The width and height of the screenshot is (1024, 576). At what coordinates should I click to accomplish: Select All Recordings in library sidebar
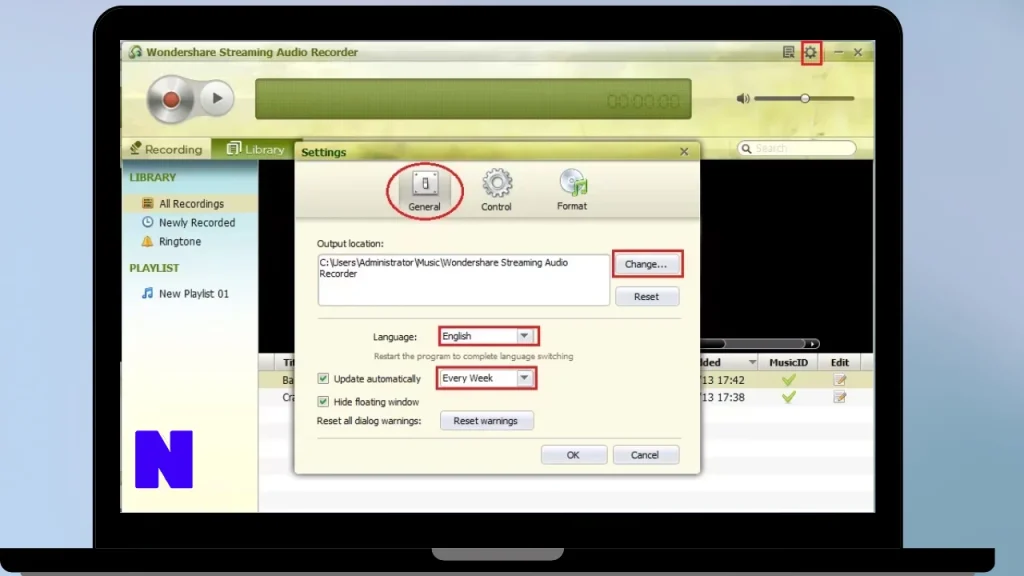pyautogui.click(x=189, y=204)
